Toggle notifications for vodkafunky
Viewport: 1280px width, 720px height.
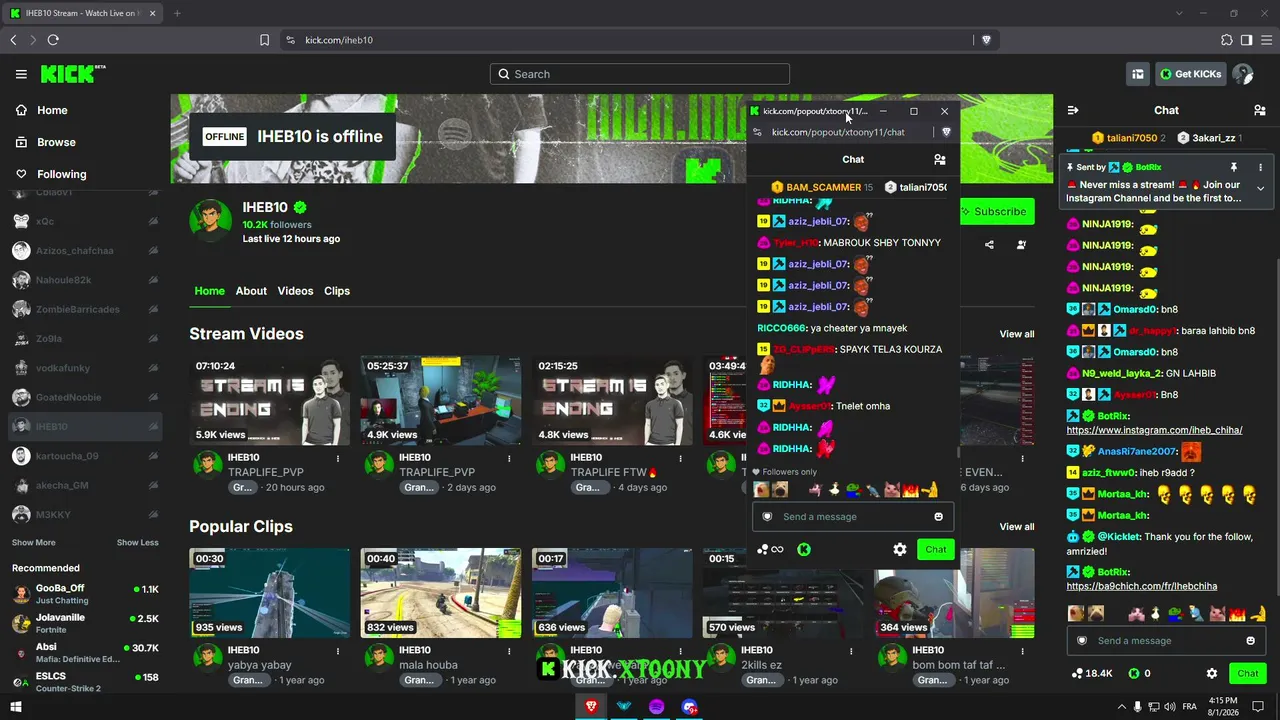153,368
